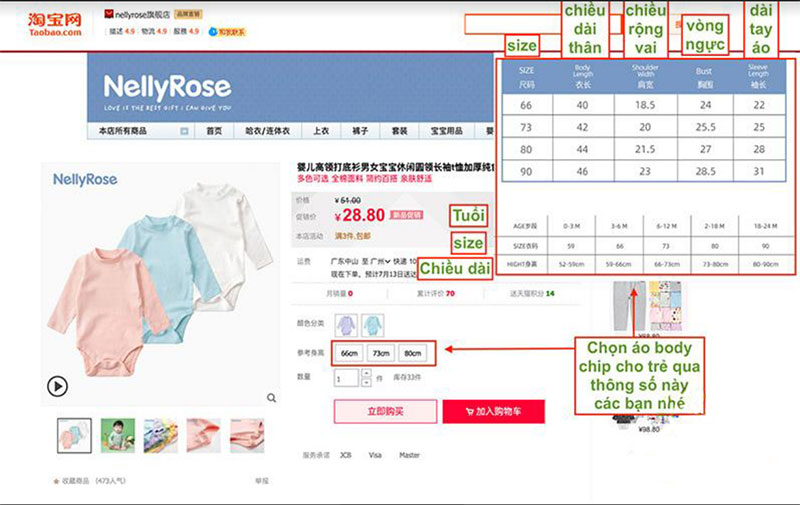The height and width of the screenshot is (505, 800).
Task: Increase quantity with the up stepper
Action: 366,373
